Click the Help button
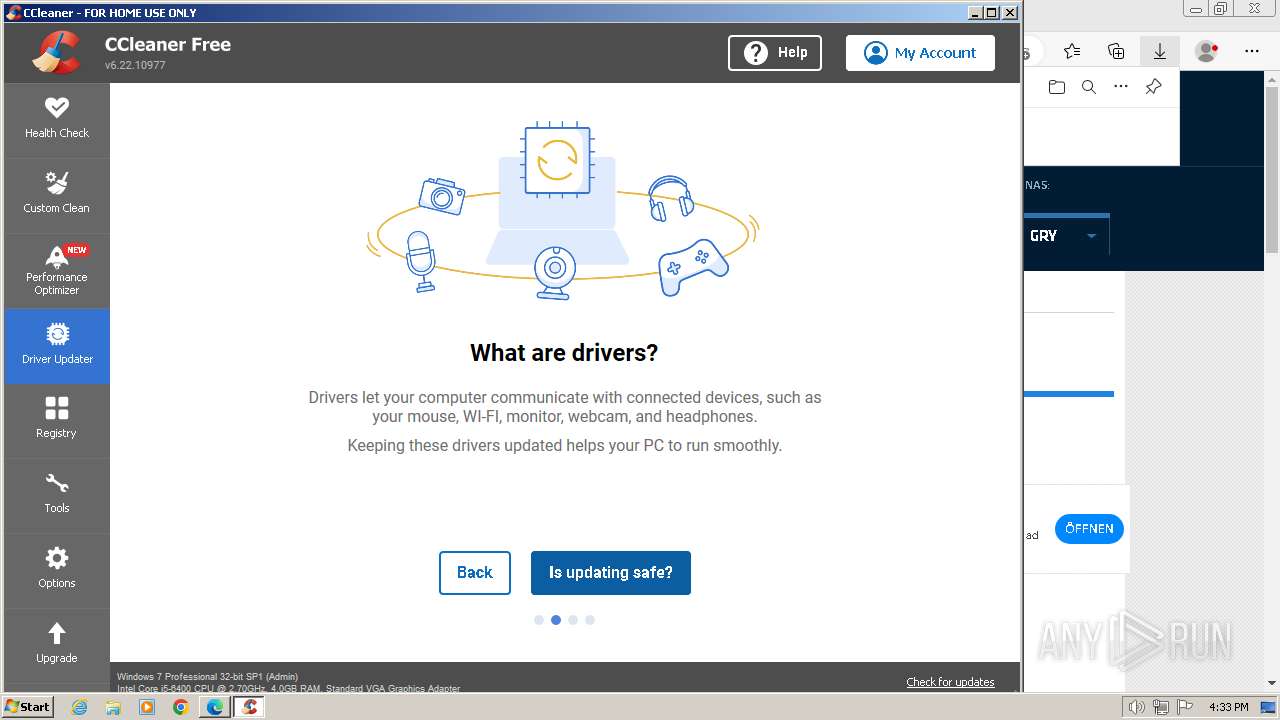Image resolution: width=1280 pixels, height=720 pixels. point(775,53)
